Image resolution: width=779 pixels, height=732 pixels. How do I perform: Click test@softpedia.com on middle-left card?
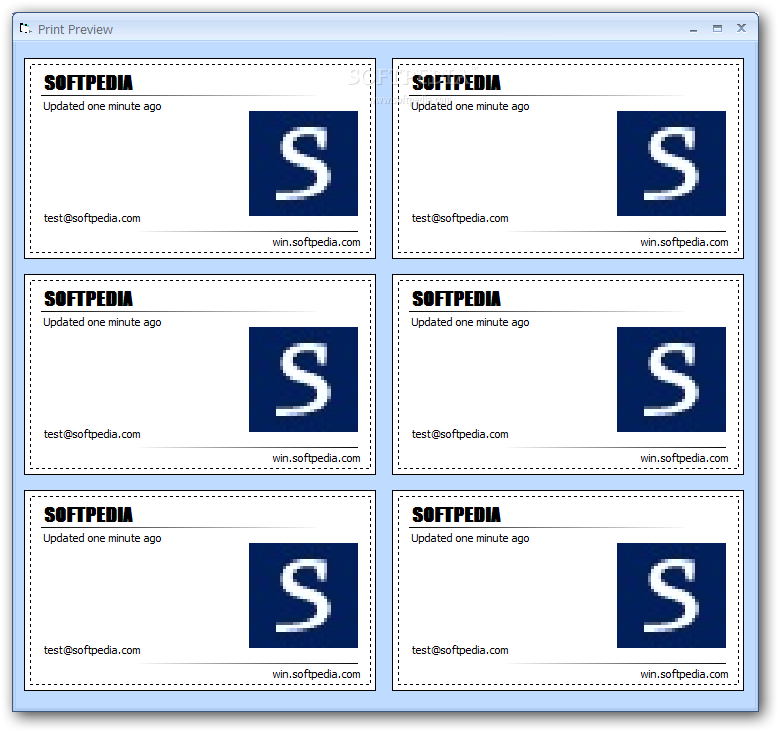click(x=92, y=434)
